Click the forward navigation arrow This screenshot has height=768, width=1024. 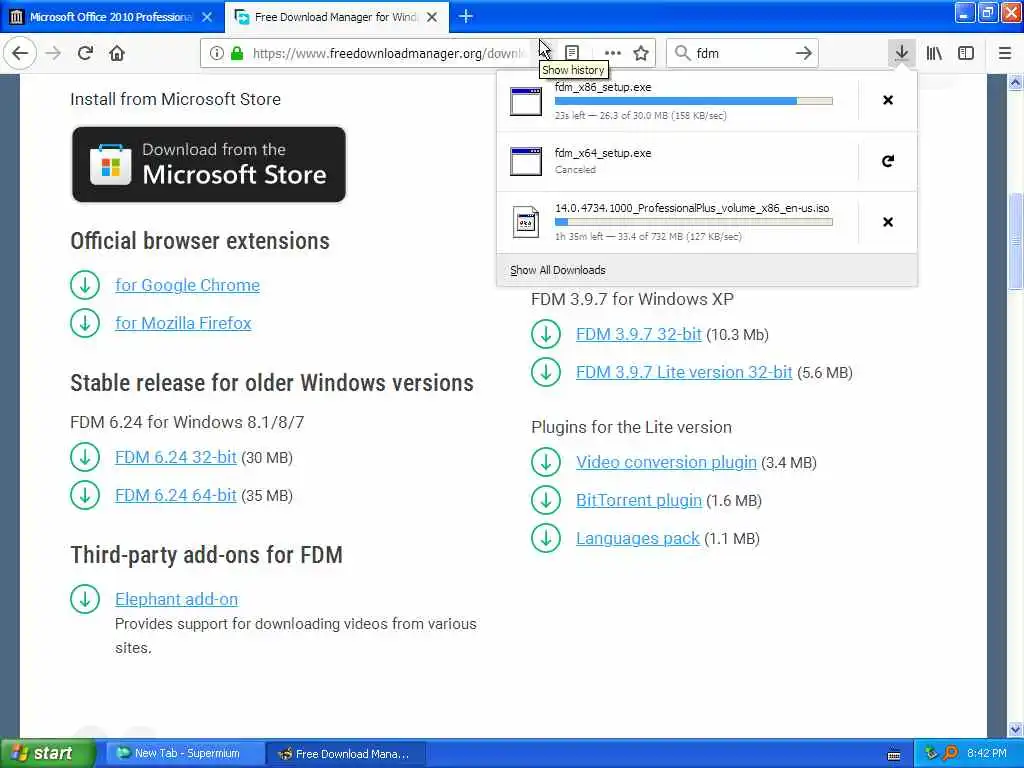[x=53, y=53]
